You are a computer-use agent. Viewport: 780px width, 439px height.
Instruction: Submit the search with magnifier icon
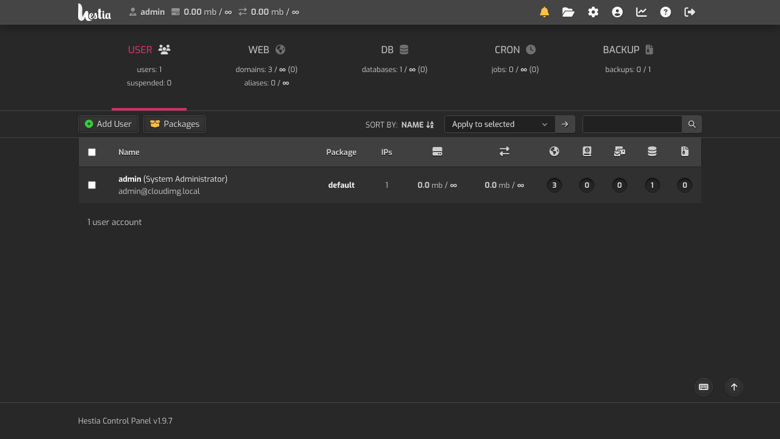(x=691, y=124)
